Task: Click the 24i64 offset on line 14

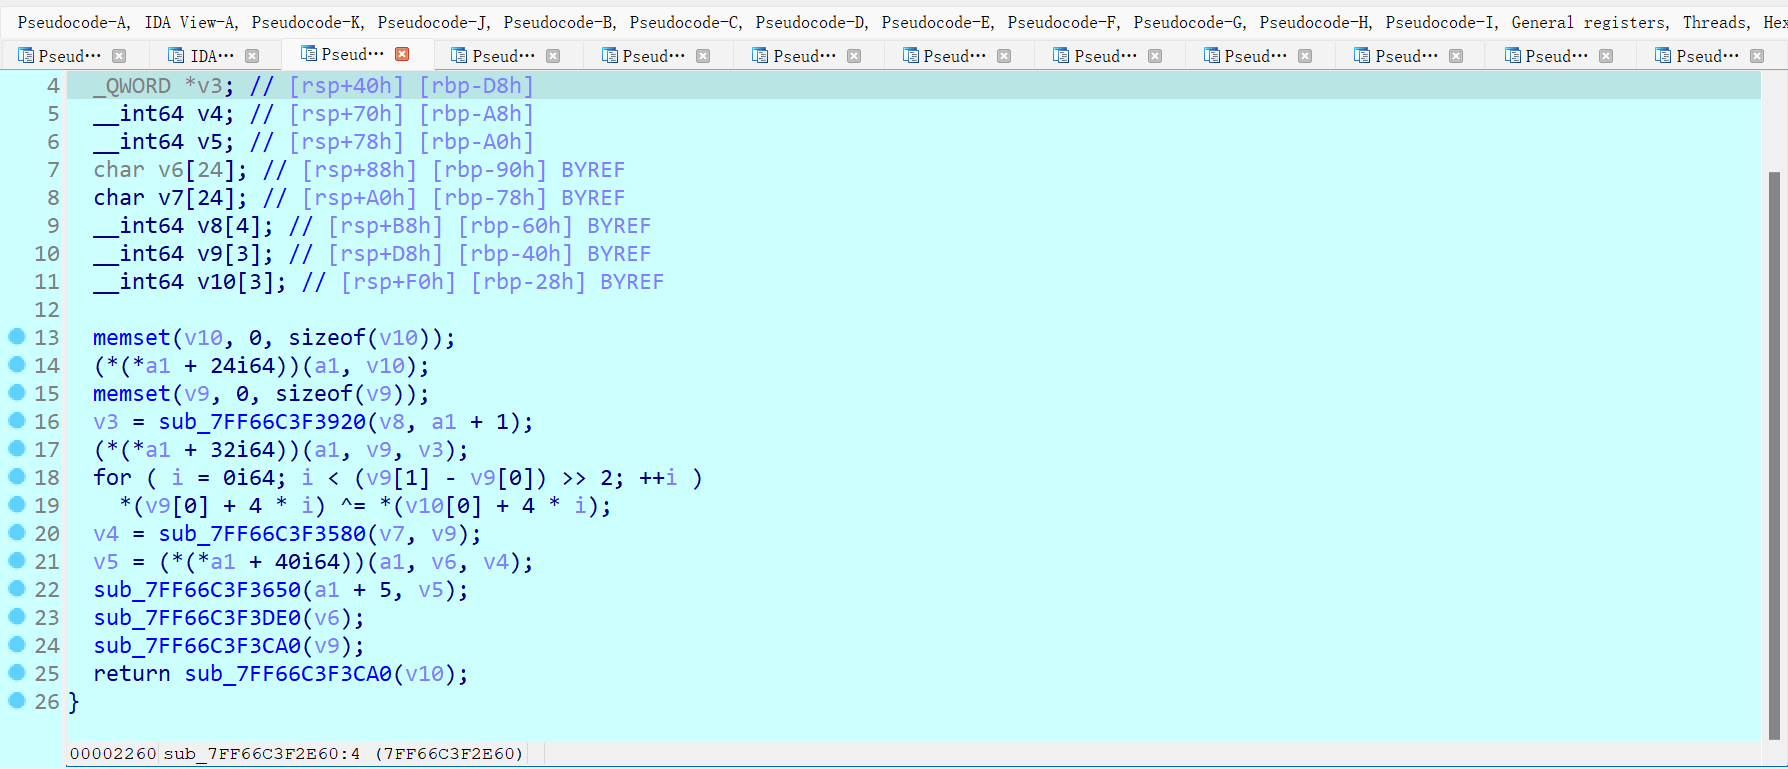Action: (x=242, y=366)
